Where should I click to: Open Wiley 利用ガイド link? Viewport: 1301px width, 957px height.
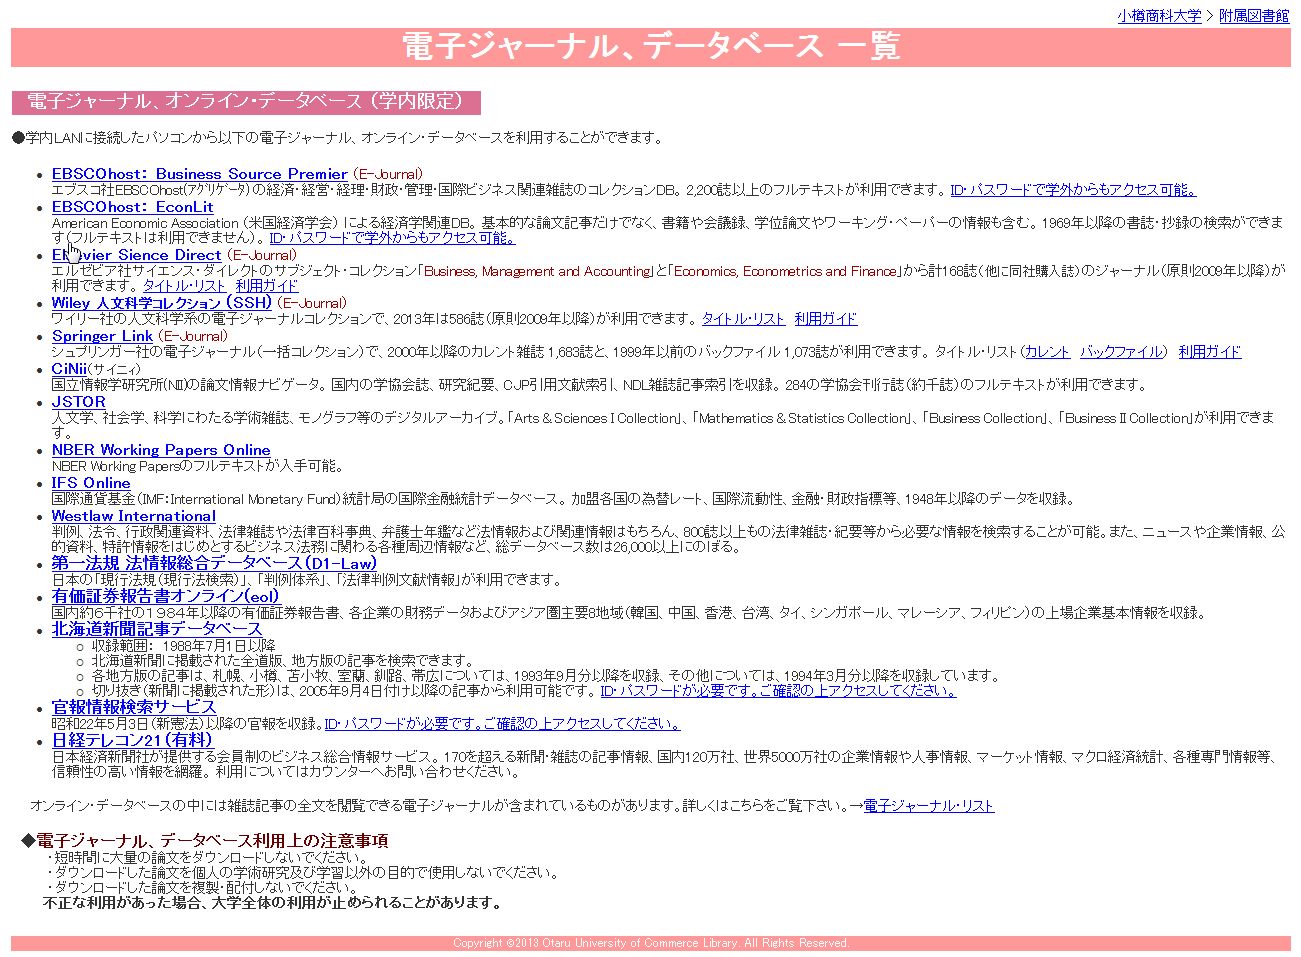(826, 319)
